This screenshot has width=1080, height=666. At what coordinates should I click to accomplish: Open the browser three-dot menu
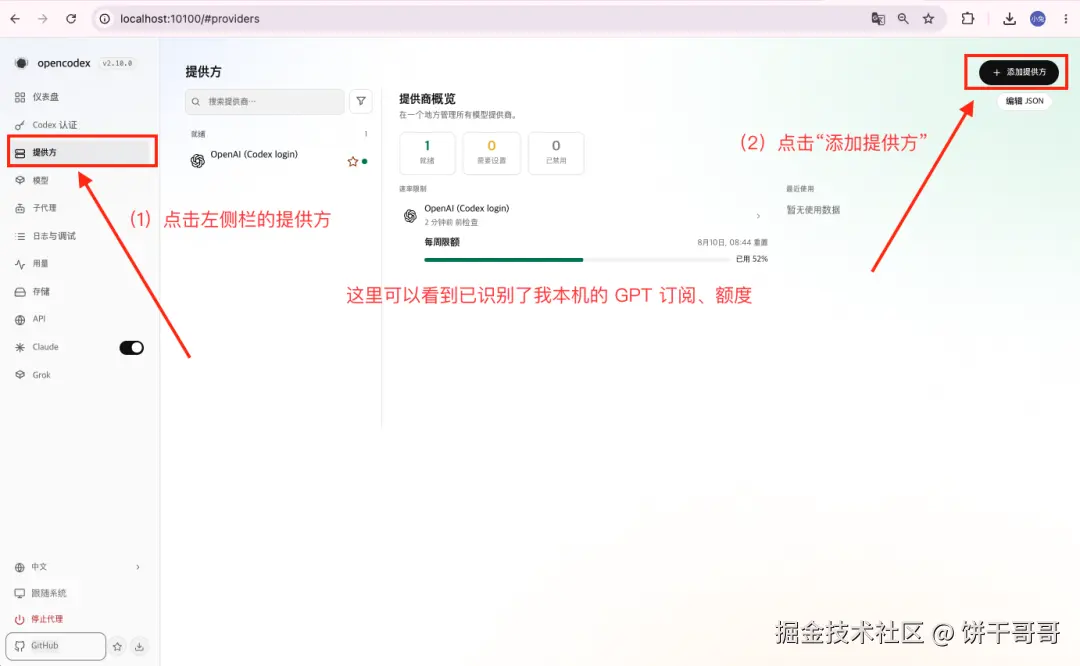click(x=1066, y=19)
